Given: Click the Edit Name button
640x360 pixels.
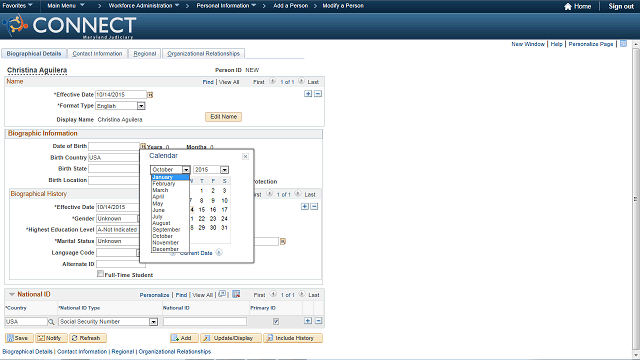Looking at the screenshot, I should [x=223, y=117].
